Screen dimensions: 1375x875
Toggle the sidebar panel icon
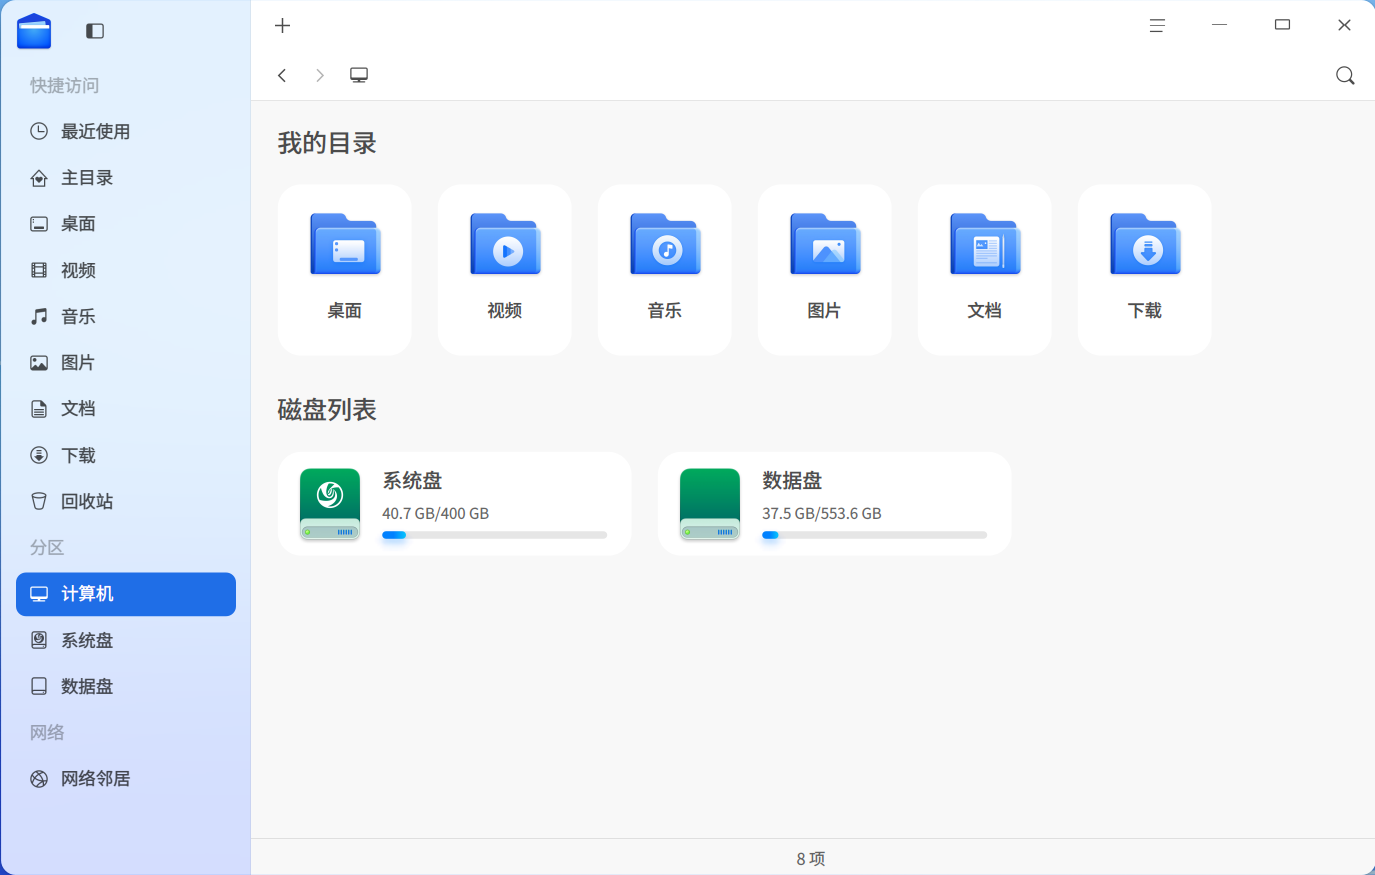(95, 31)
